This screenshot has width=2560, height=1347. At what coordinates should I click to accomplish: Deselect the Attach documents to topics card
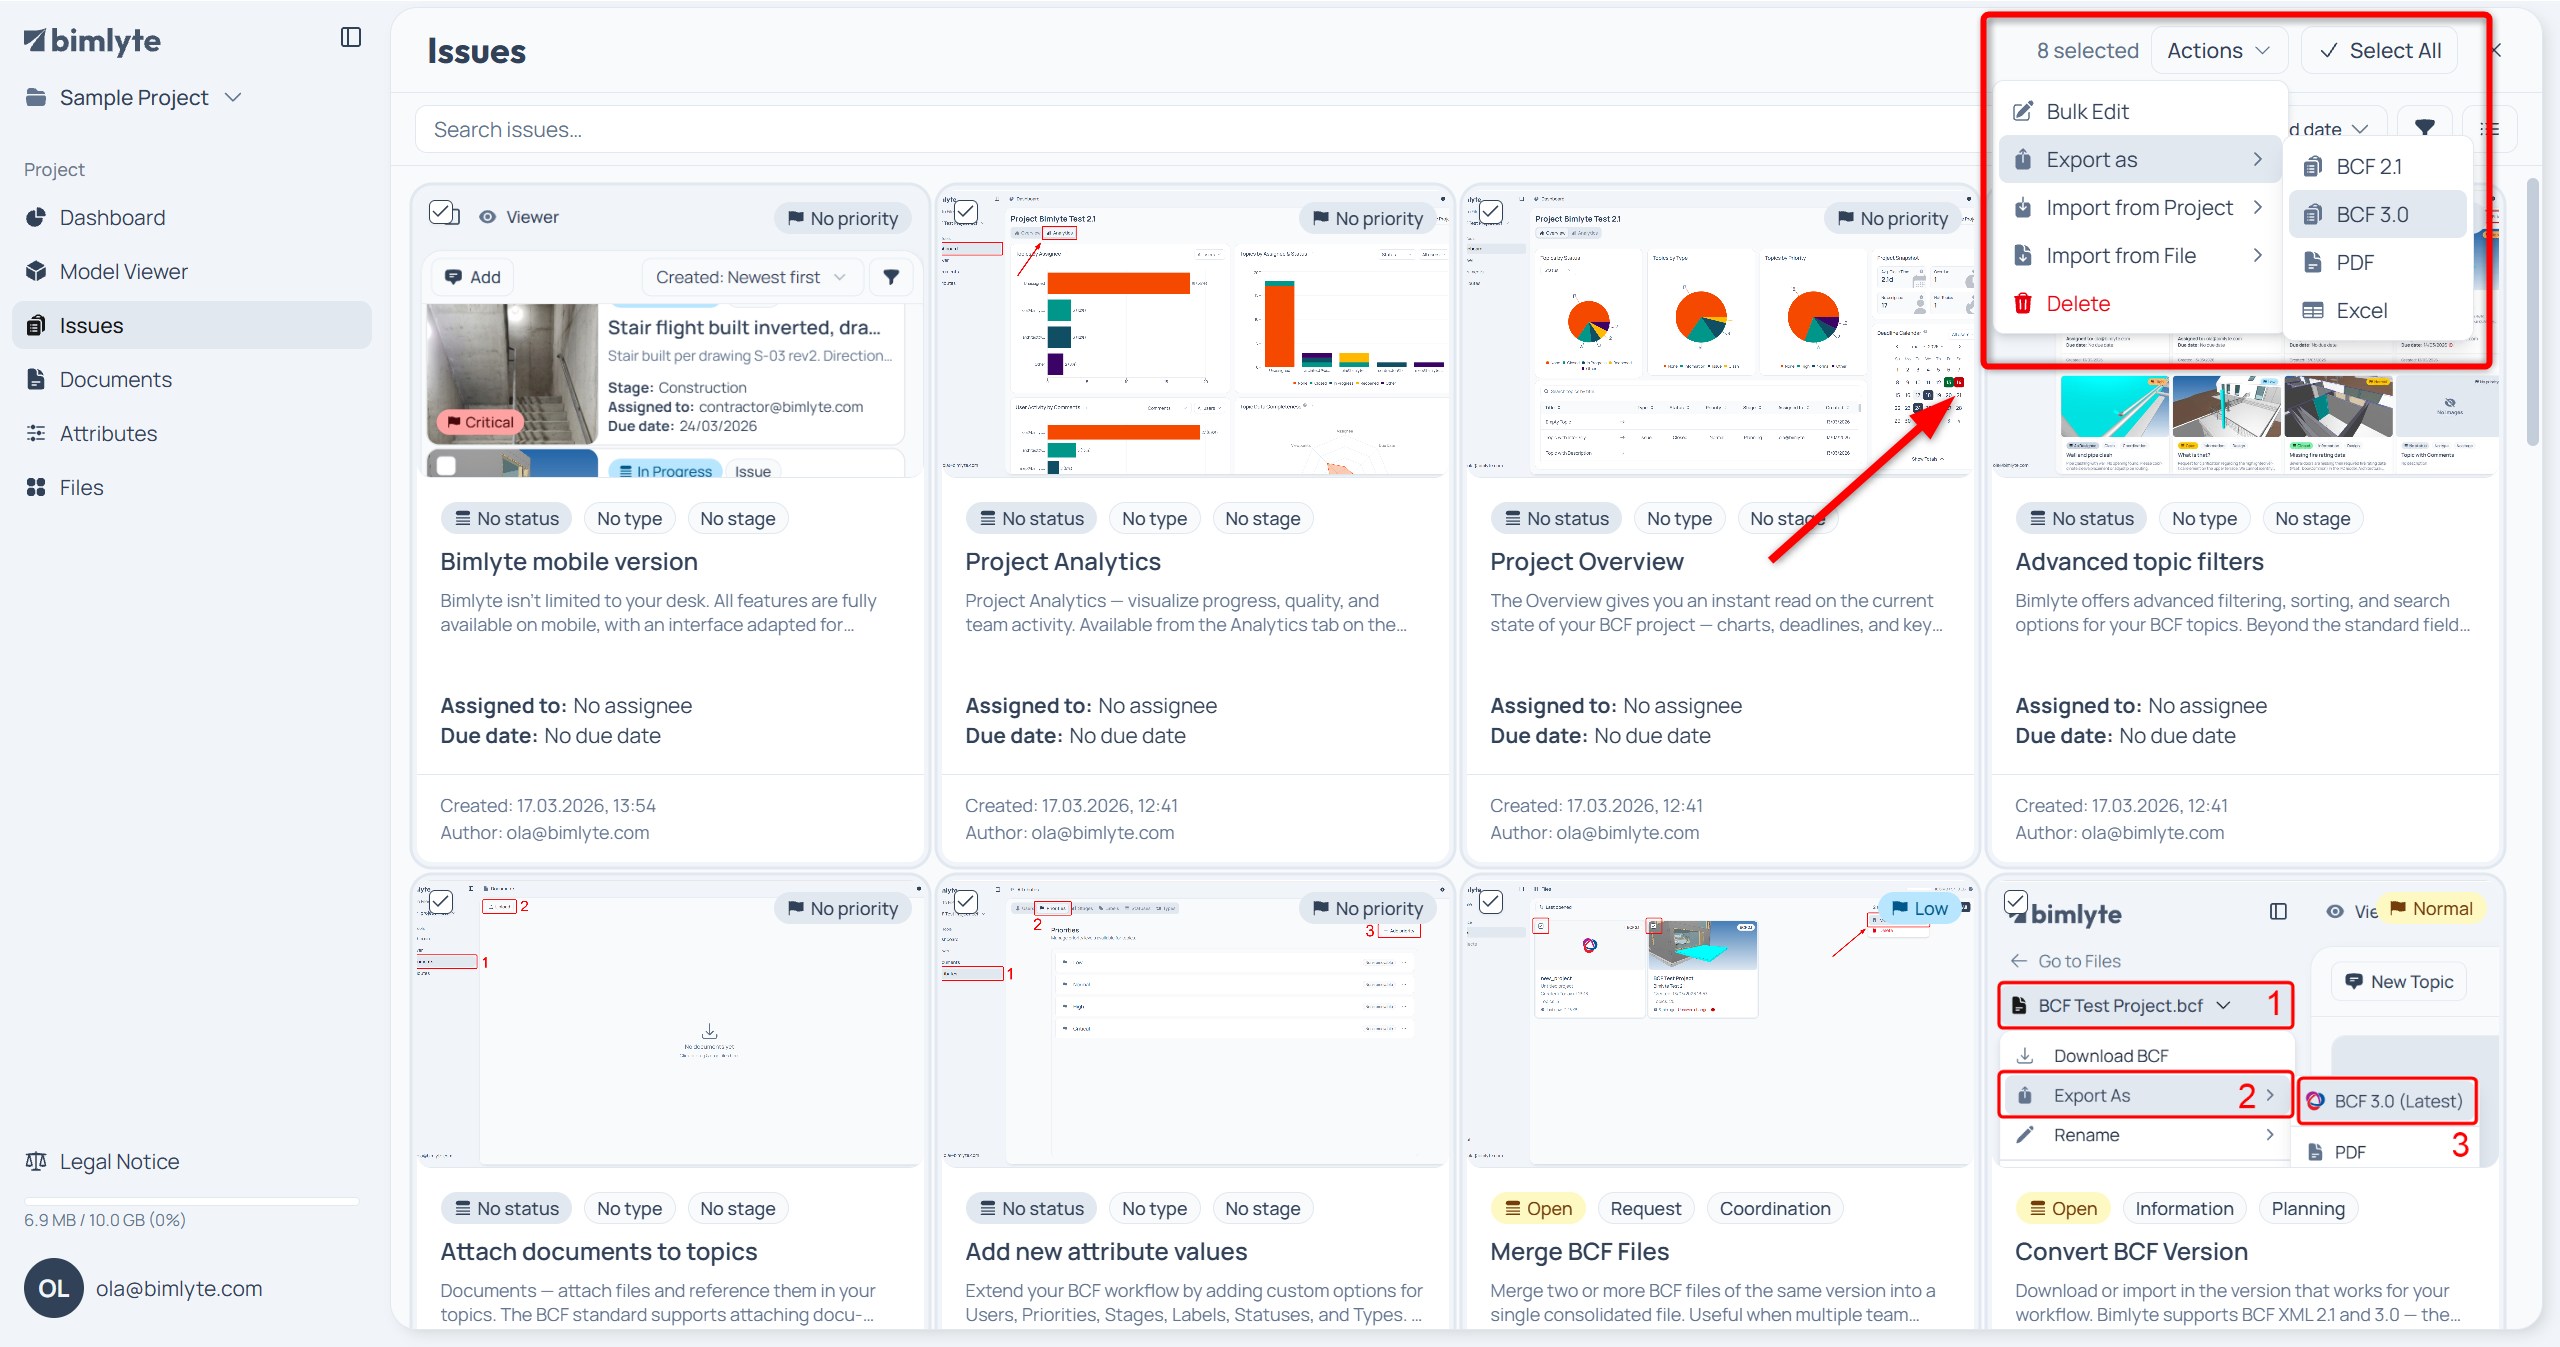(x=441, y=903)
